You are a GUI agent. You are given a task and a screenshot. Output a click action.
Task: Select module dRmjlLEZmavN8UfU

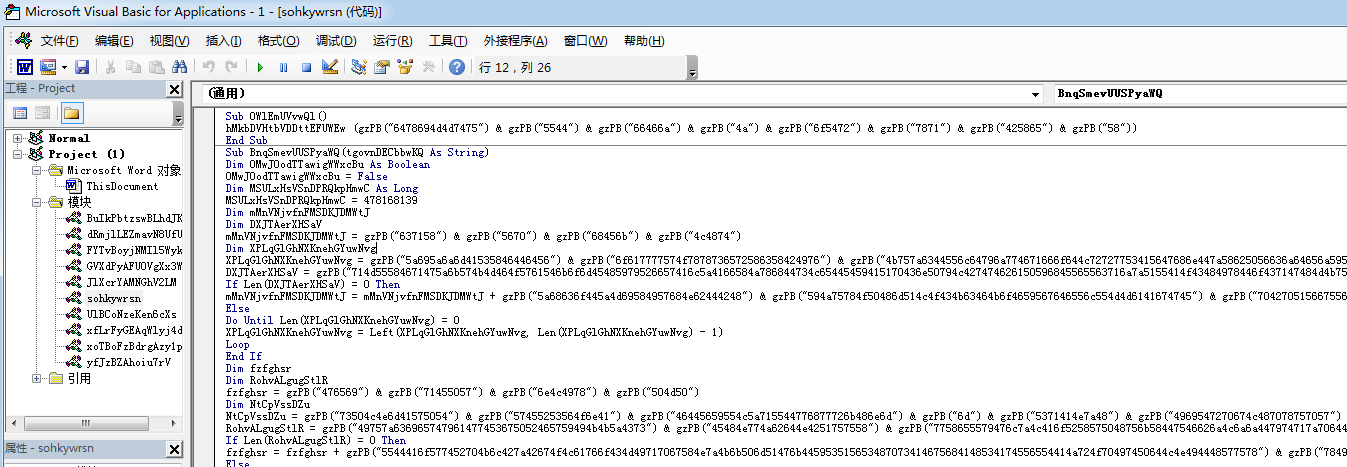[134, 234]
